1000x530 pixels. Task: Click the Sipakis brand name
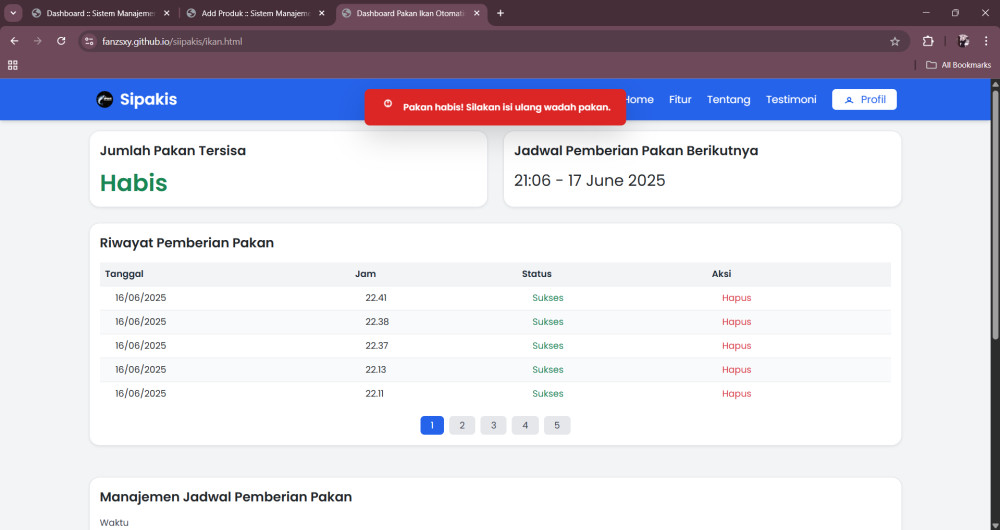point(149,99)
